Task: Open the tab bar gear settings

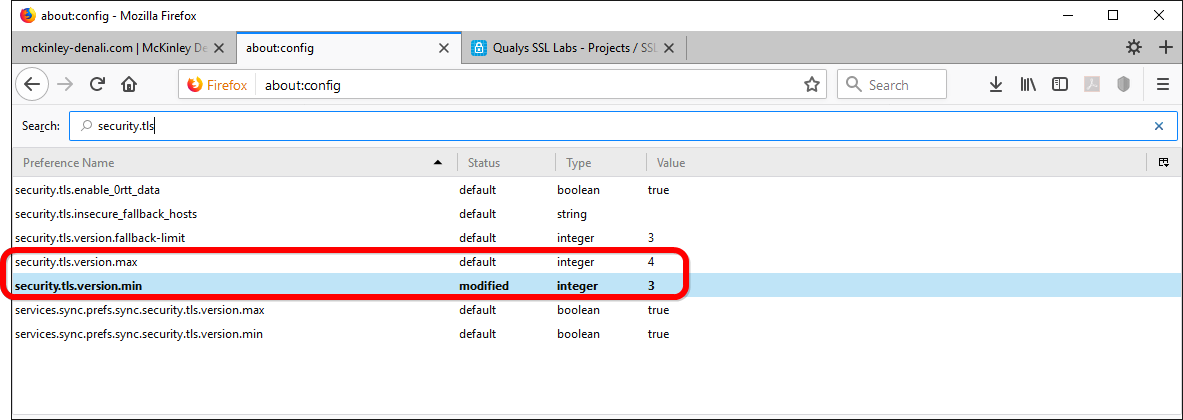Action: 1133,47
